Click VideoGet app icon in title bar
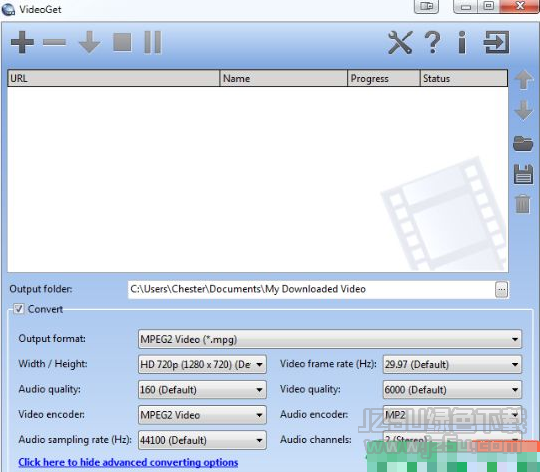 [8, 9]
